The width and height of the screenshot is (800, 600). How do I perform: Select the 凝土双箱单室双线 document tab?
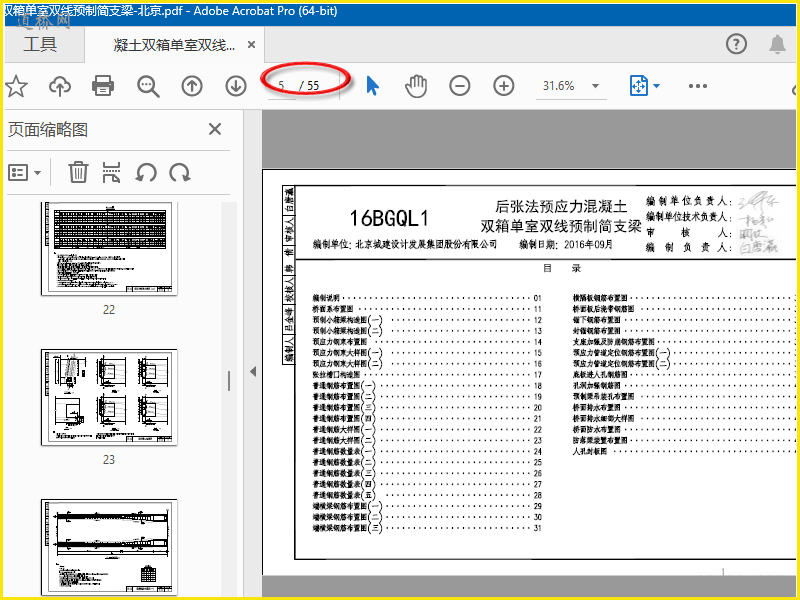[x=173, y=45]
